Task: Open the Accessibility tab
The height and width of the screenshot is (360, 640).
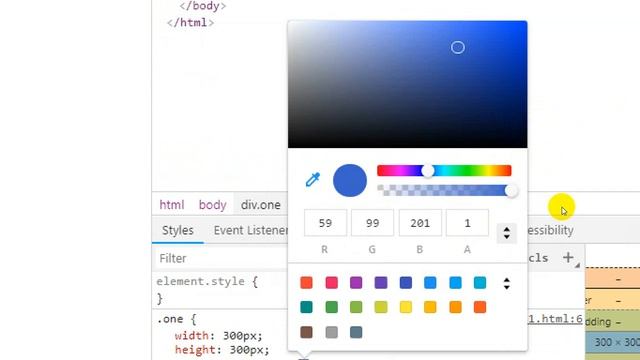Action: pos(551,230)
